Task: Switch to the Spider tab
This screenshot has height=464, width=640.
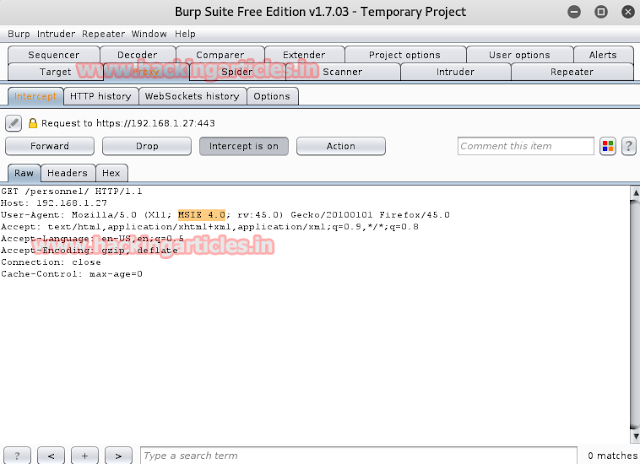Action: [237, 72]
